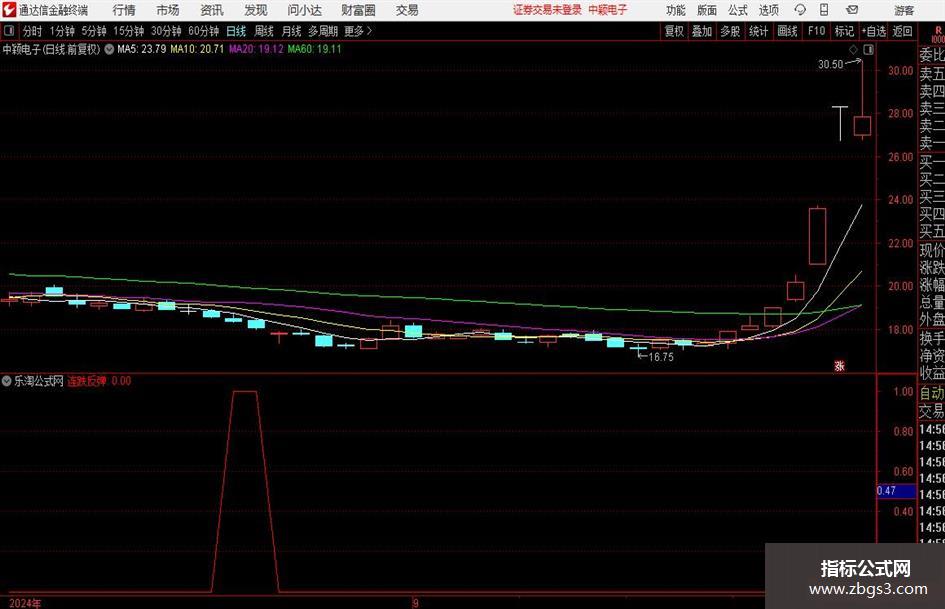Image resolution: width=945 pixels, height=609 pixels.
Task: Open the 多周期 multi-period view
Action: (x=323, y=31)
